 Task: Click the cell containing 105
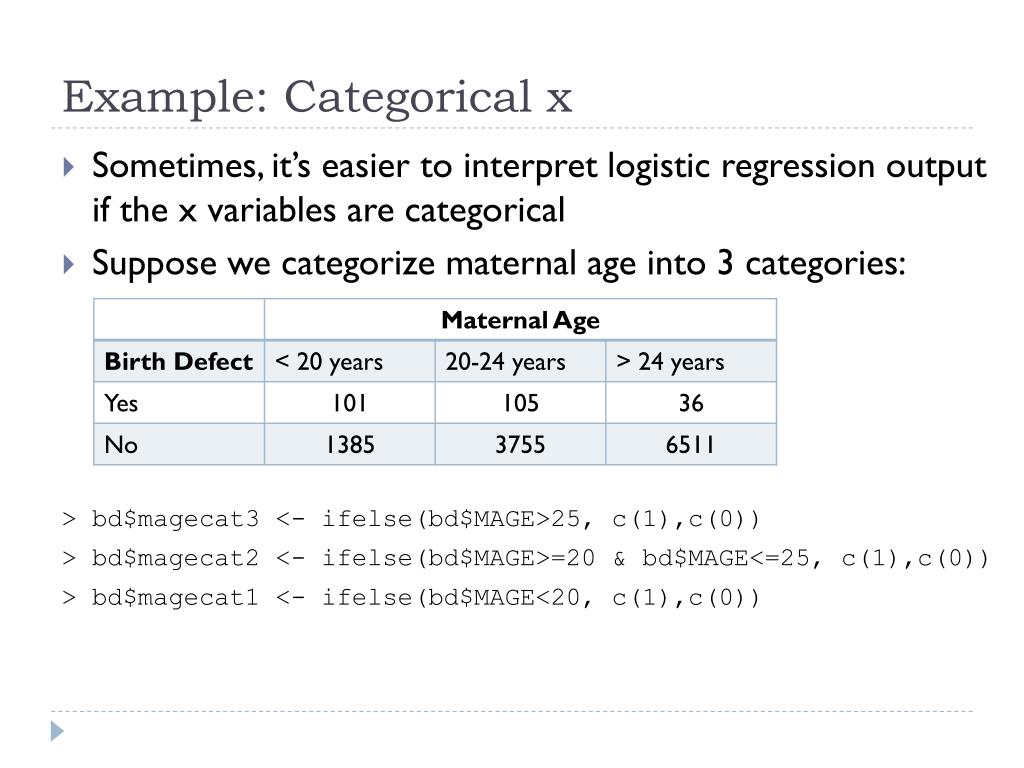click(x=520, y=403)
